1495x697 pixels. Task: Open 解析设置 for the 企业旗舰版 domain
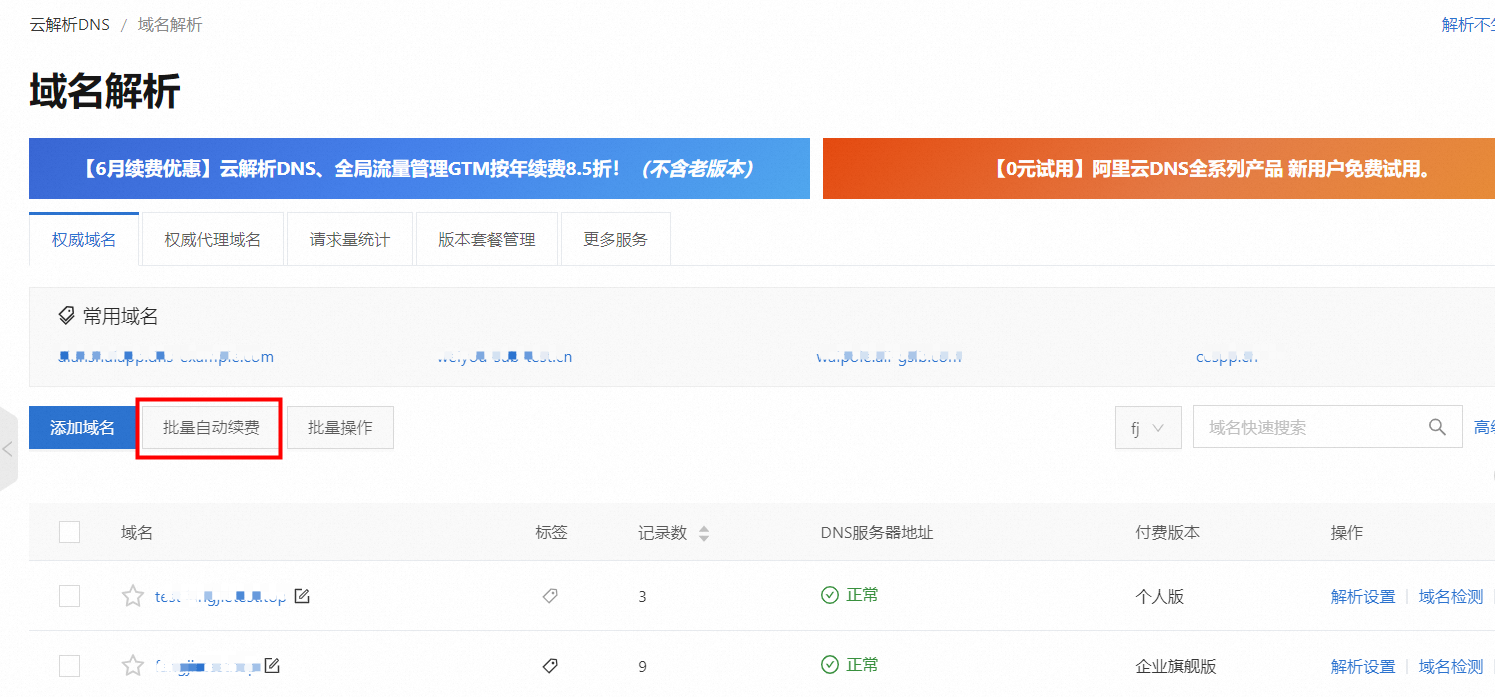[x=1363, y=666]
